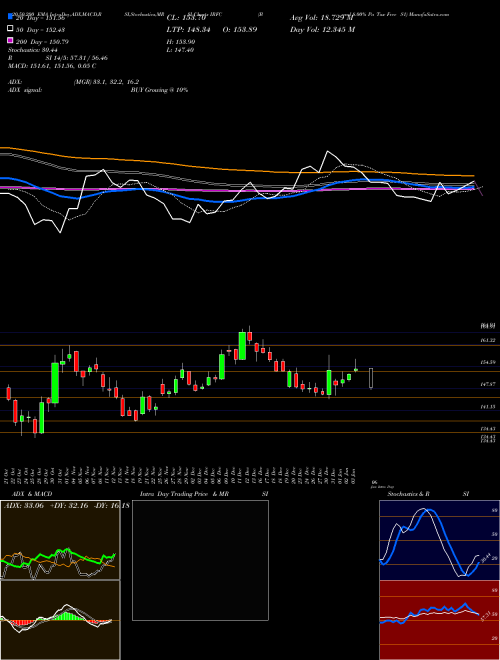Select the "50 Day = 152.48" legend text

pos(41,29)
